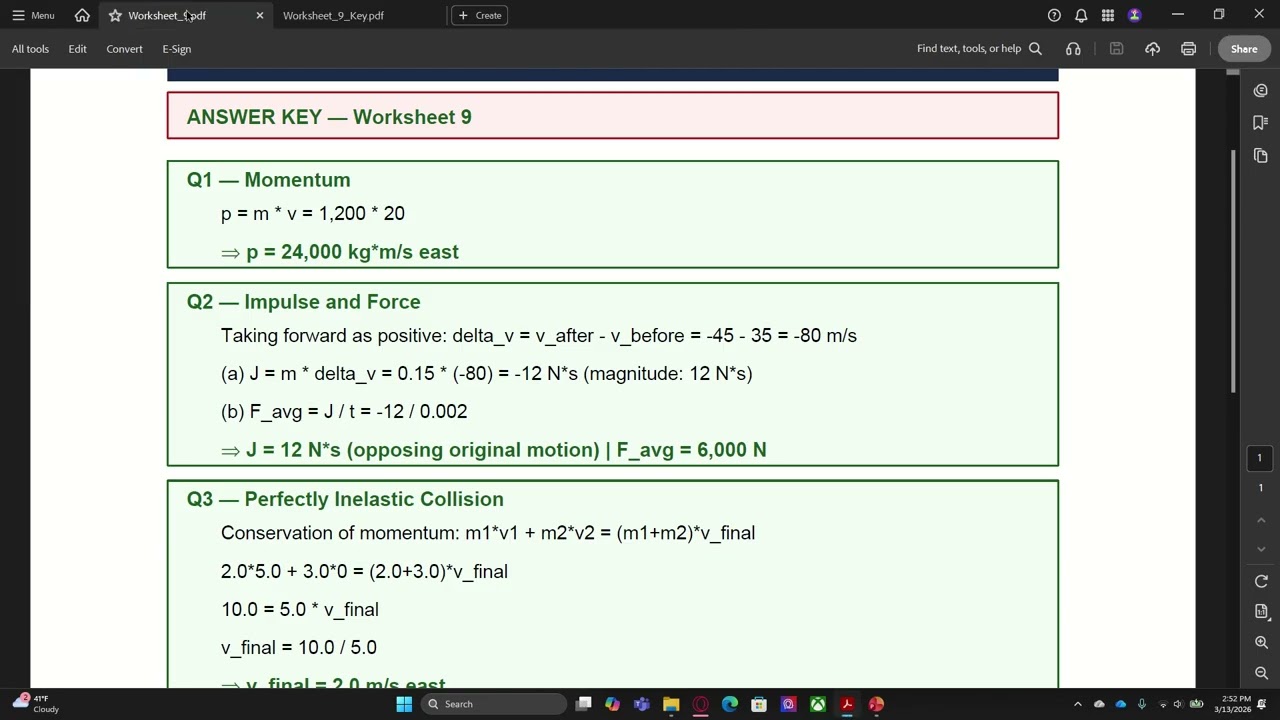Open File Explorer from taskbar

(671, 704)
